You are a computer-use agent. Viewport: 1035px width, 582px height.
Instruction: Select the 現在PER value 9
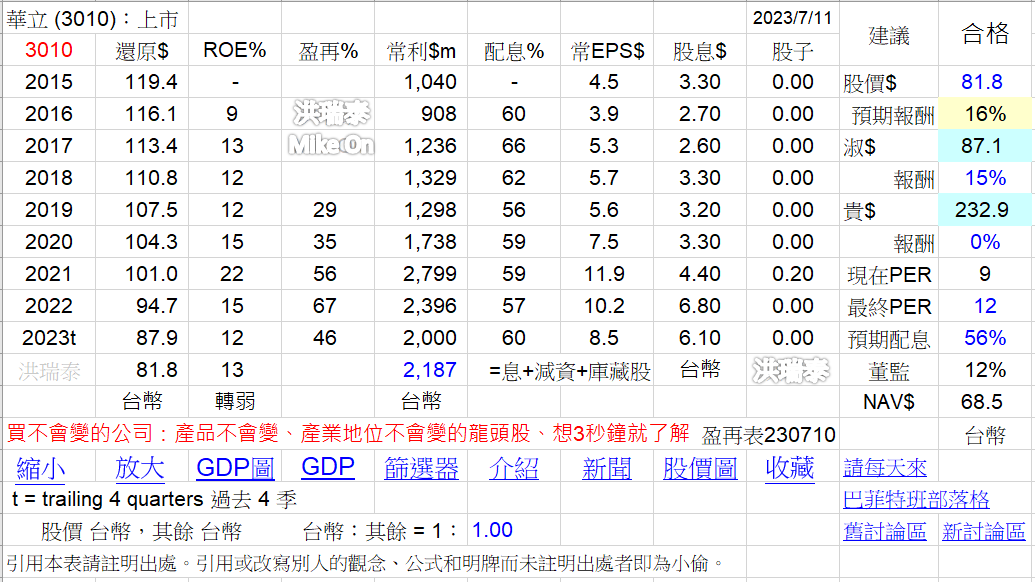[x=985, y=273]
